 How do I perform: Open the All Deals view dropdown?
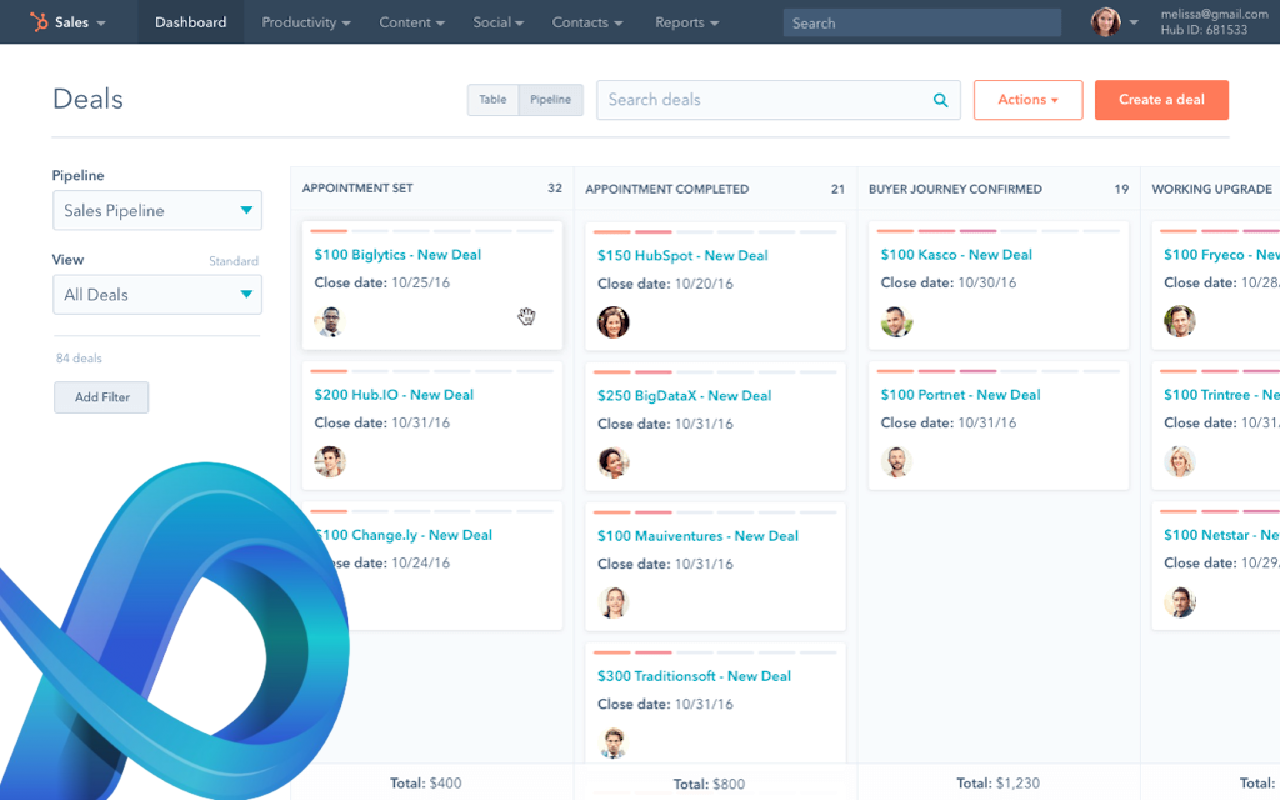pyautogui.click(x=157, y=295)
